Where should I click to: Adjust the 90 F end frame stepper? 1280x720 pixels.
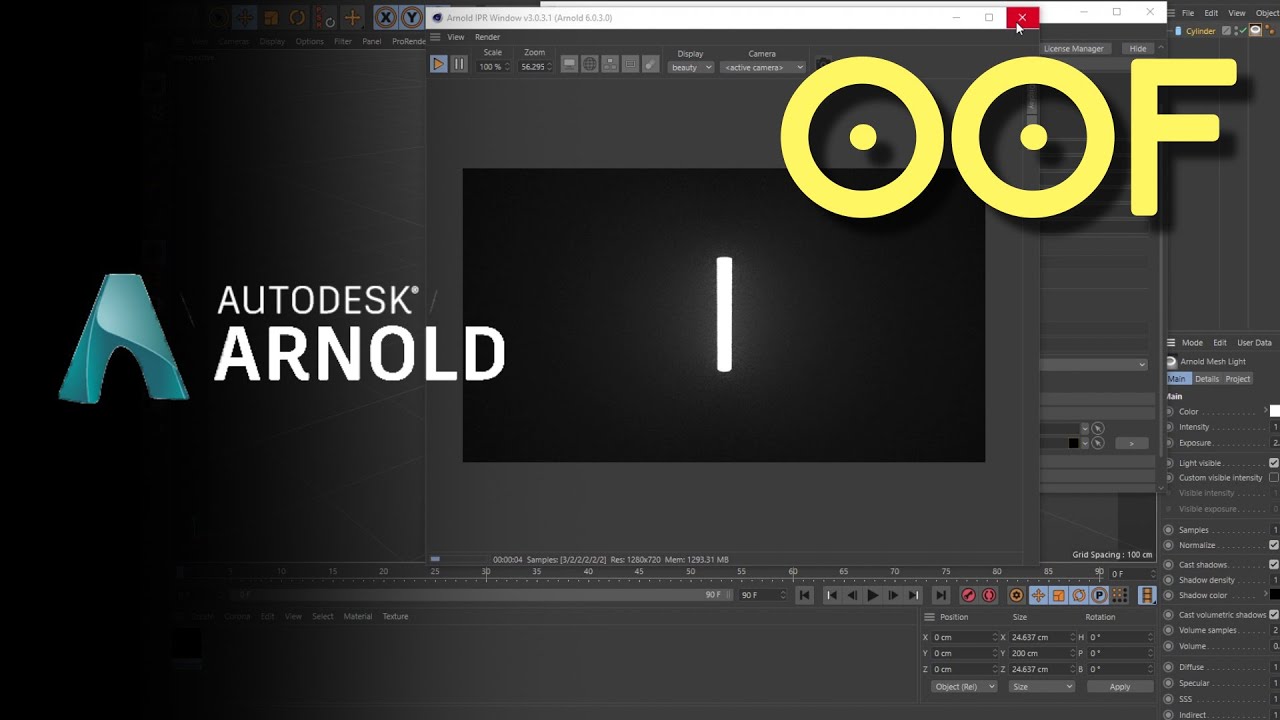[x=783, y=595]
